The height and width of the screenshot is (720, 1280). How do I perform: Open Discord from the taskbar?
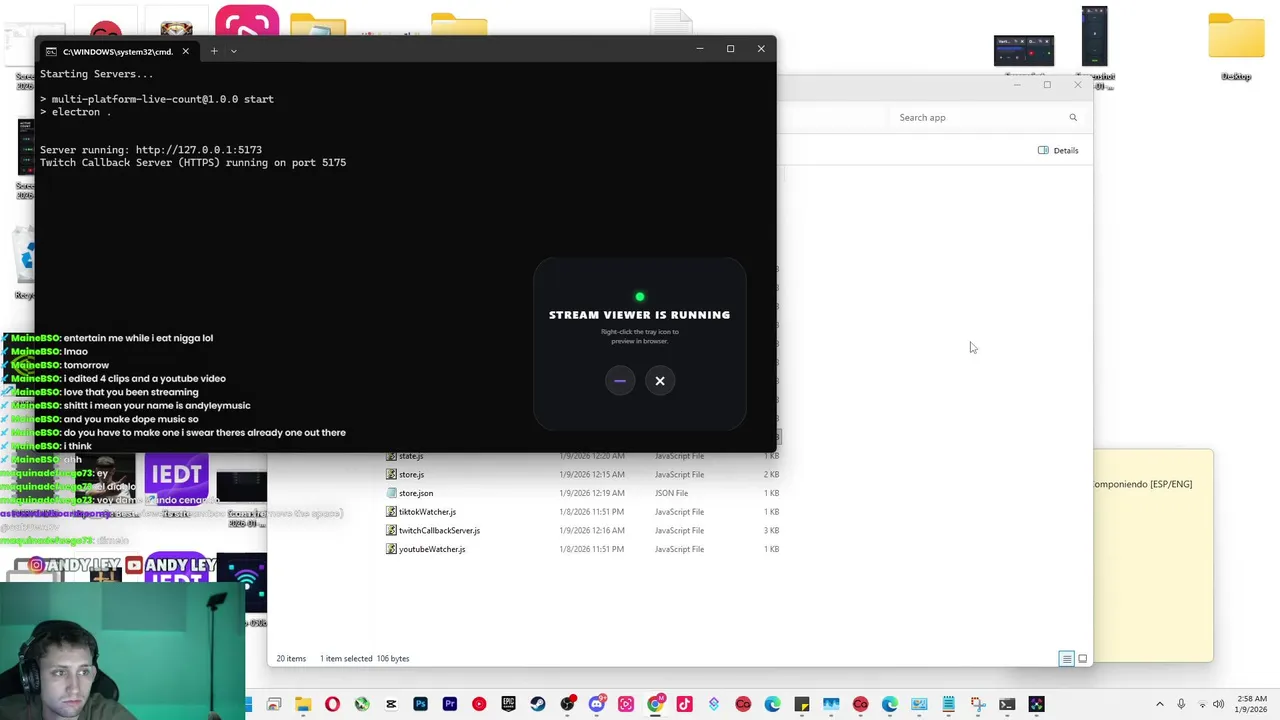click(597, 705)
